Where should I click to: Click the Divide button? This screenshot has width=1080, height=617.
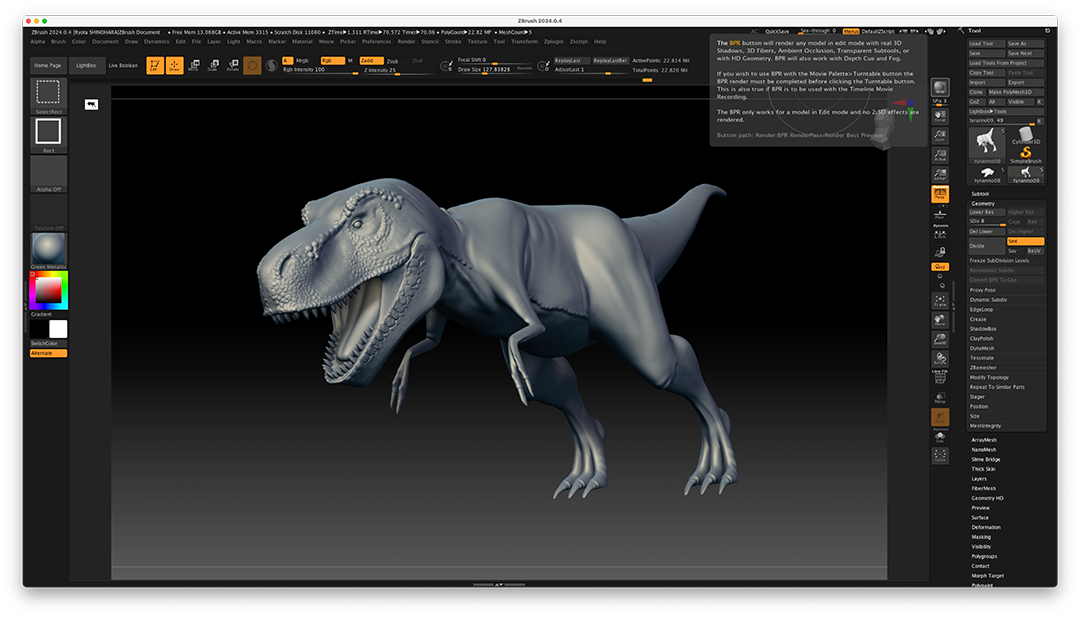click(x=986, y=246)
